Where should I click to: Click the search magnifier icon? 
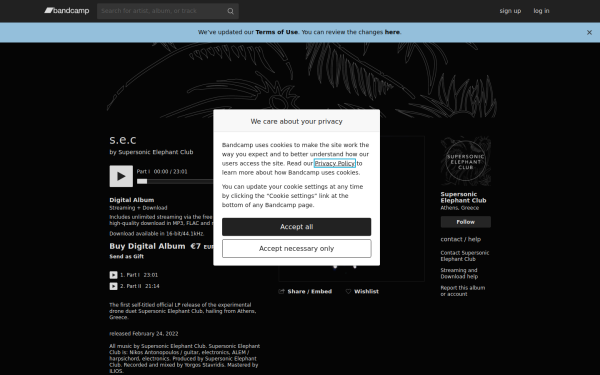pyautogui.click(x=230, y=11)
